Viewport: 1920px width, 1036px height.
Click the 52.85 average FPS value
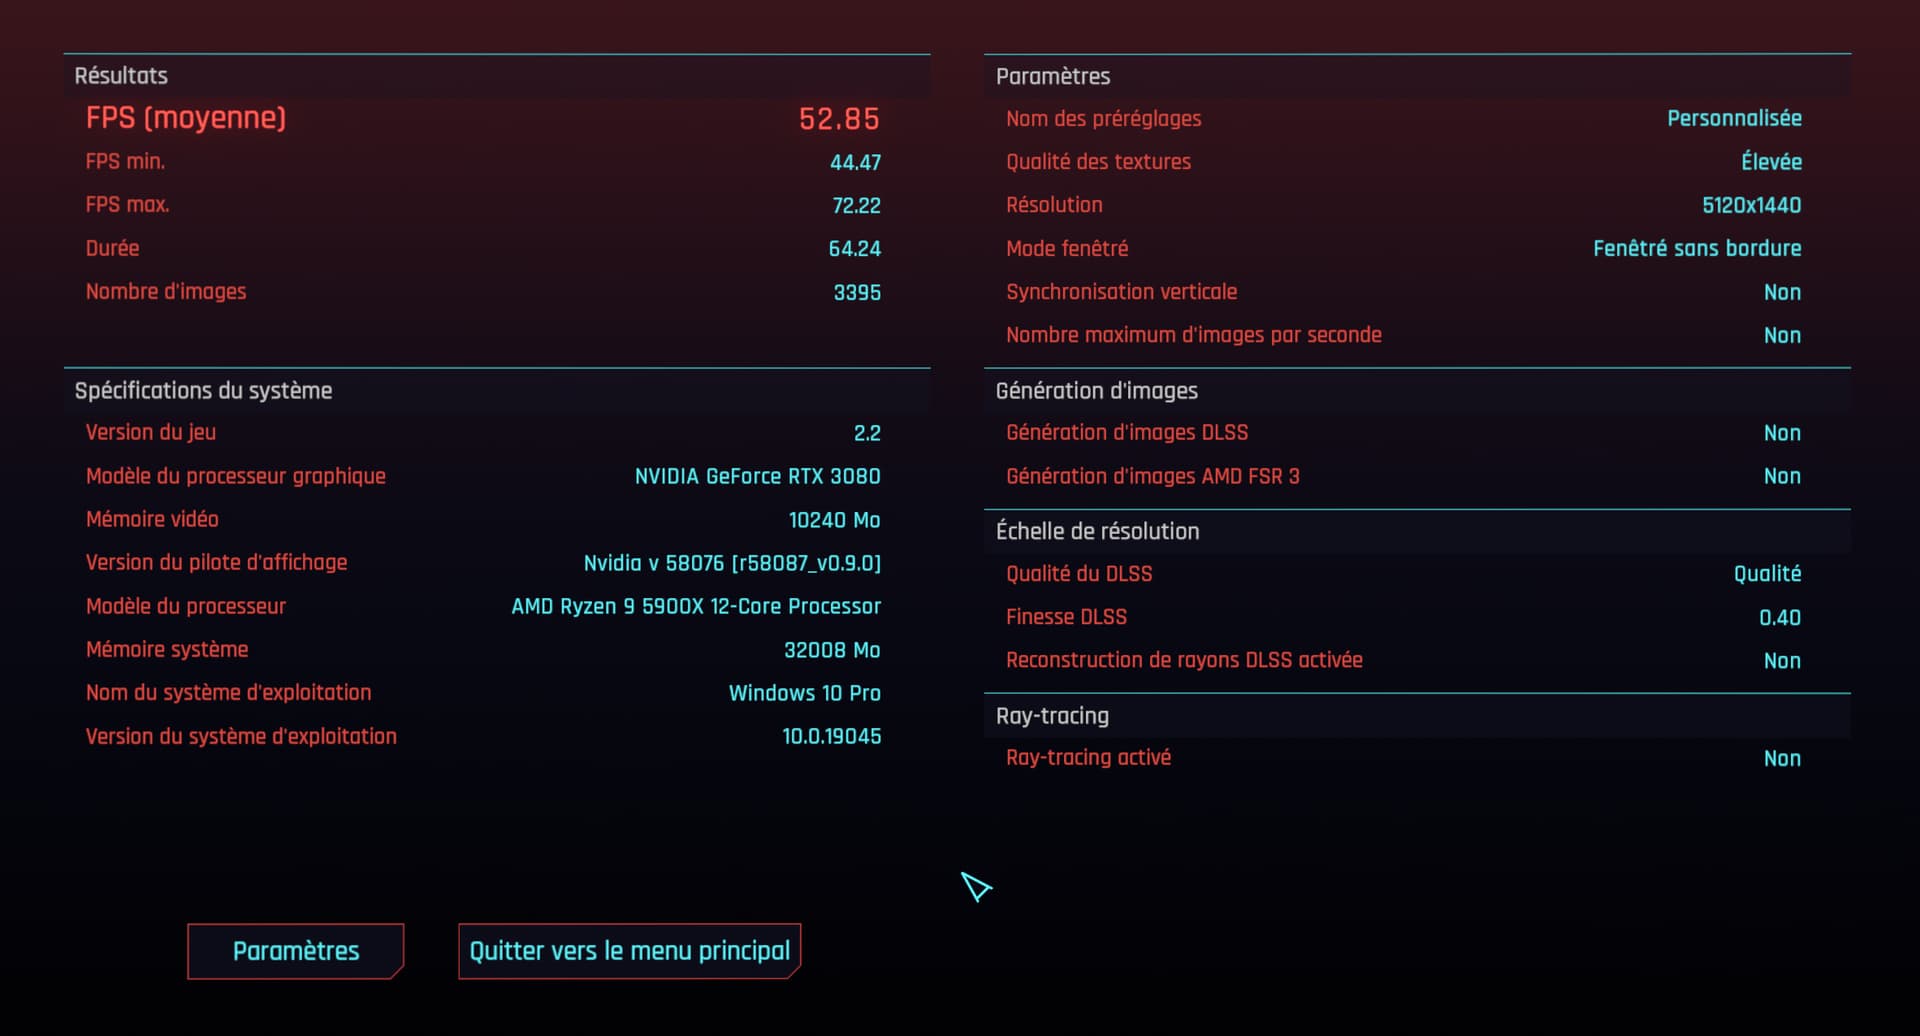(x=839, y=119)
